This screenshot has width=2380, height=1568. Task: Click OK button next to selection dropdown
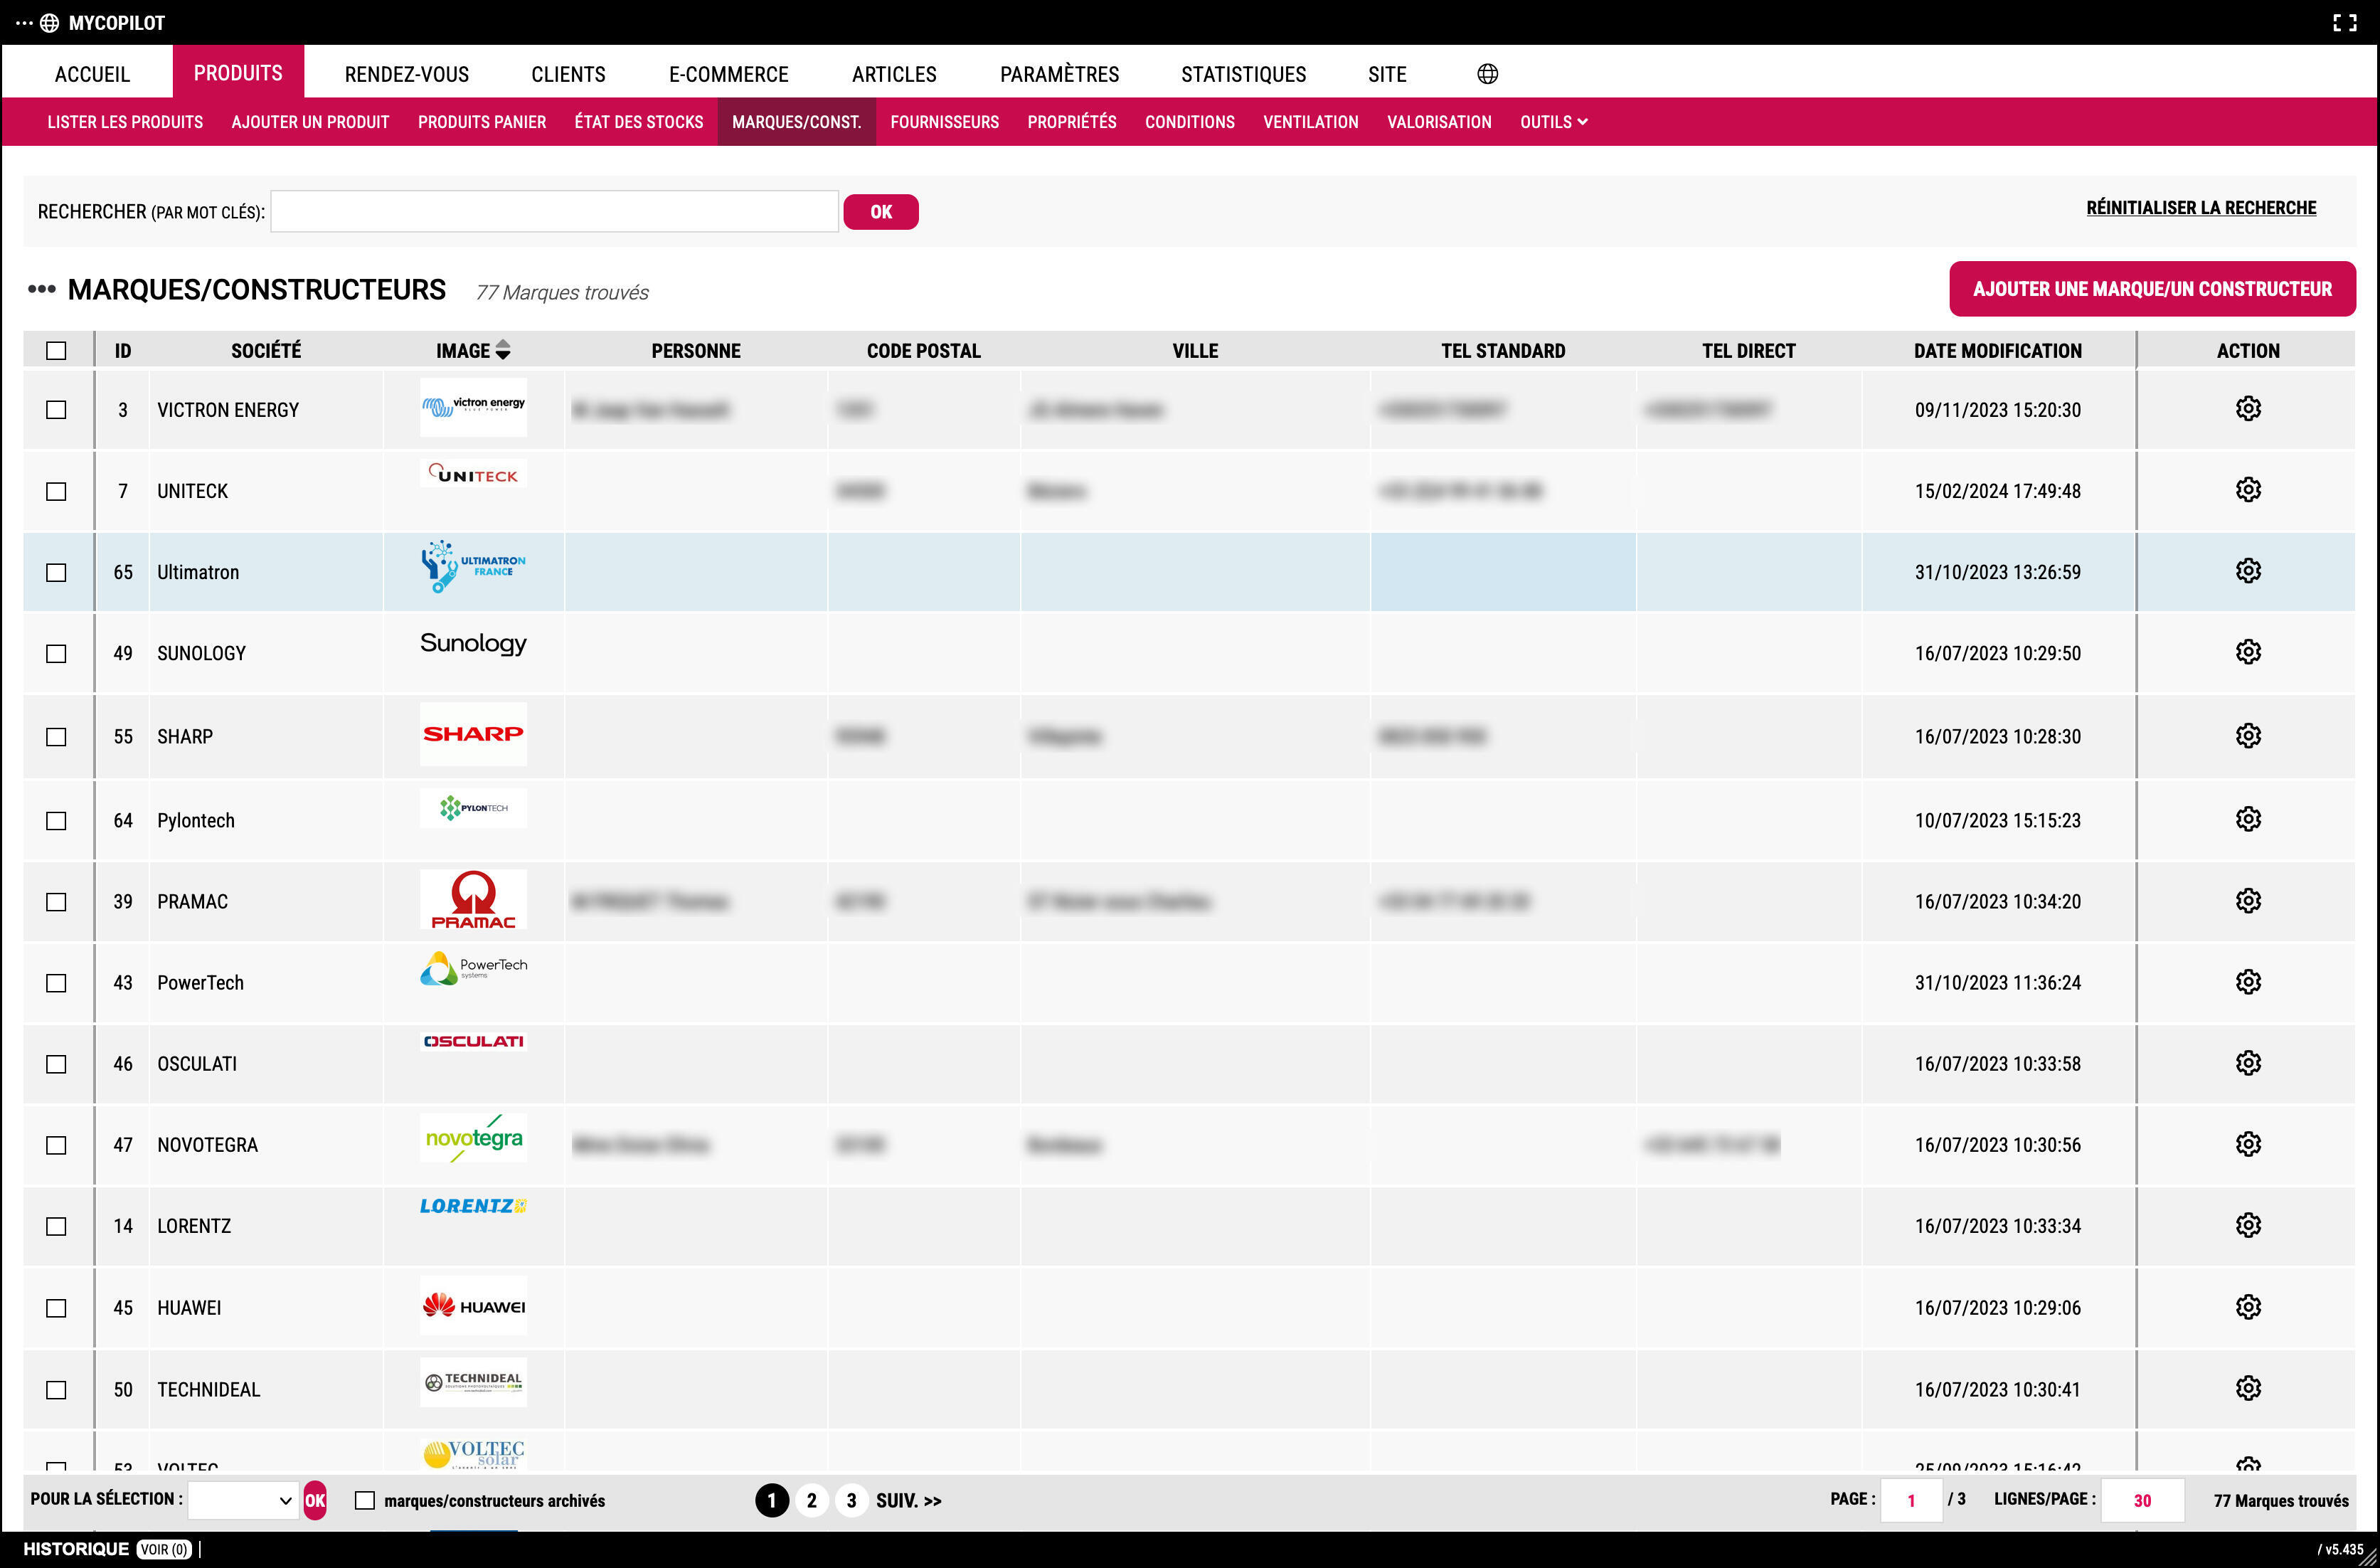pos(315,1500)
